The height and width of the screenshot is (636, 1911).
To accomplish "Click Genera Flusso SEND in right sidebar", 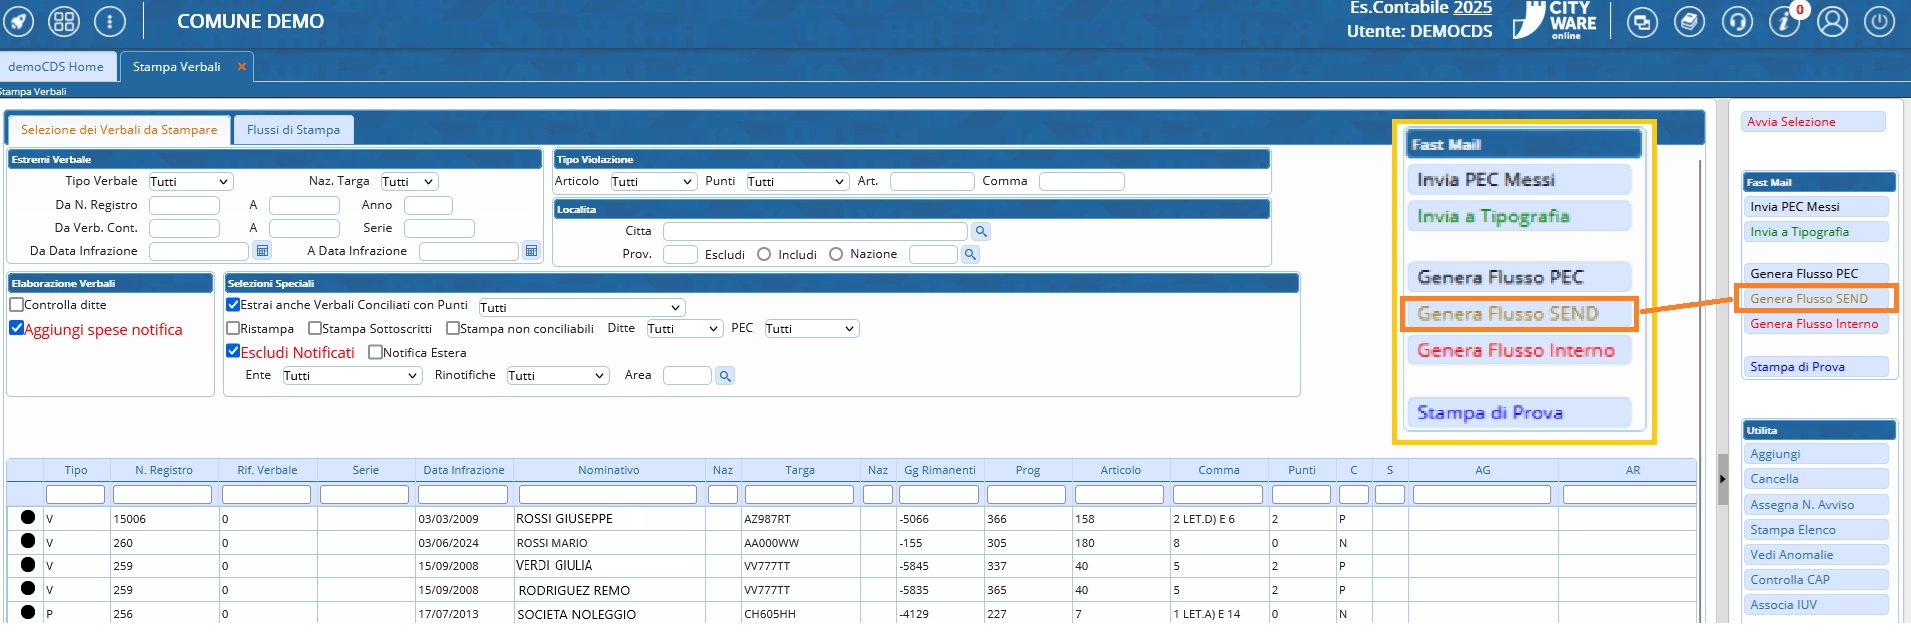I will (x=1809, y=299).
